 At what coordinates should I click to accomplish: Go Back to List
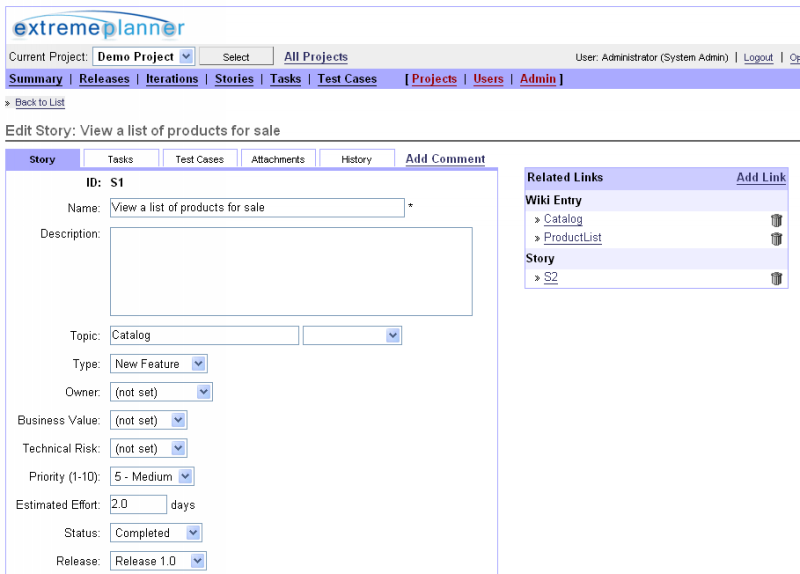[x=40, y=103]
